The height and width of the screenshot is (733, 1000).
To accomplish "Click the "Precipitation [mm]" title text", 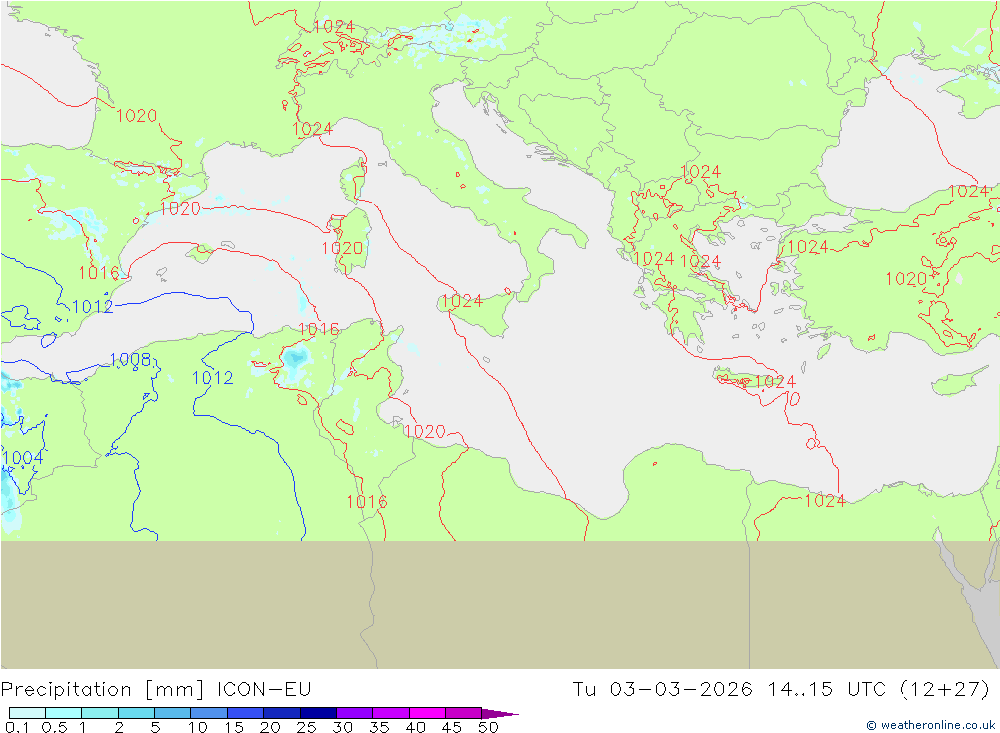I will tap(103, 690).
